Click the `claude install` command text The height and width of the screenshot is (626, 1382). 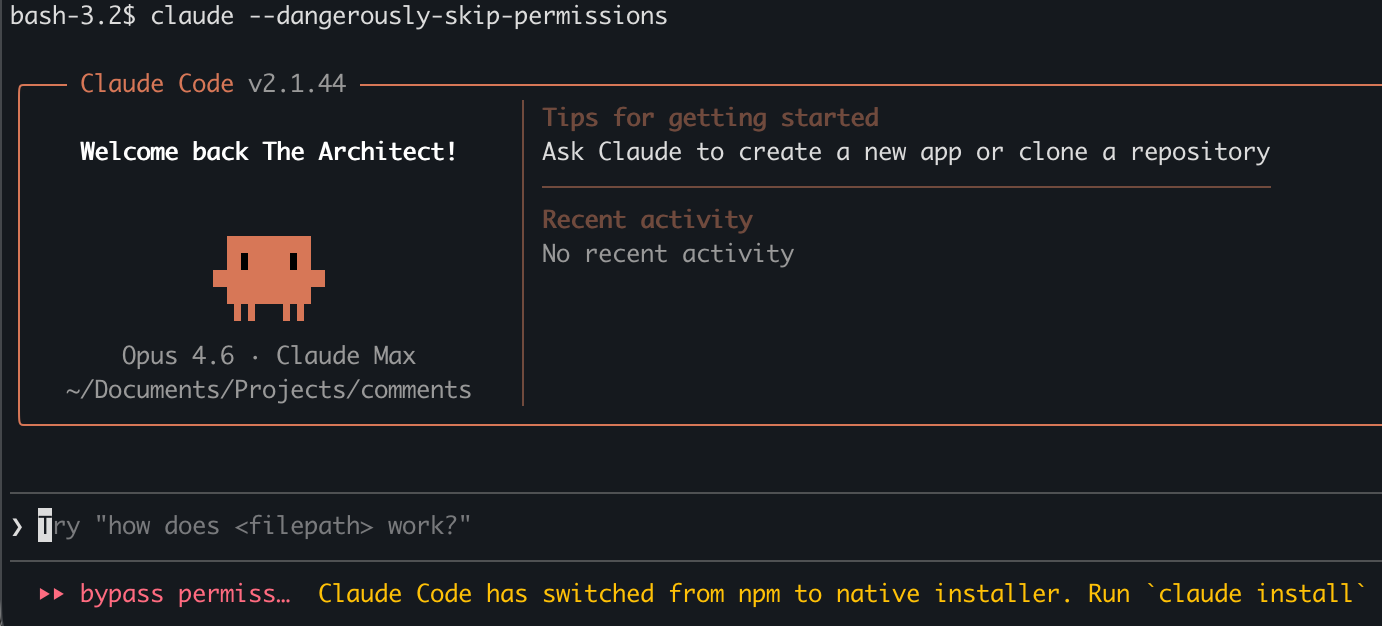tap(1261, 594)
